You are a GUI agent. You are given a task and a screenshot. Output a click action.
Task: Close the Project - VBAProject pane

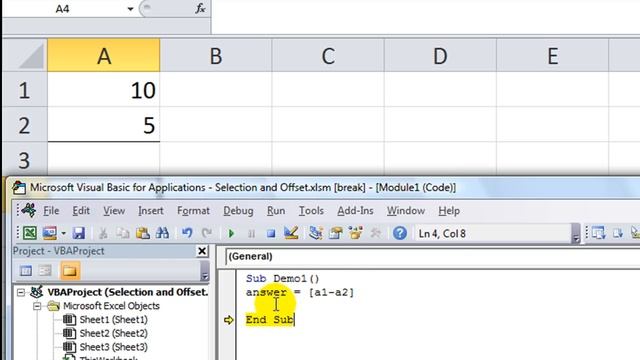(x=202, y=251)
